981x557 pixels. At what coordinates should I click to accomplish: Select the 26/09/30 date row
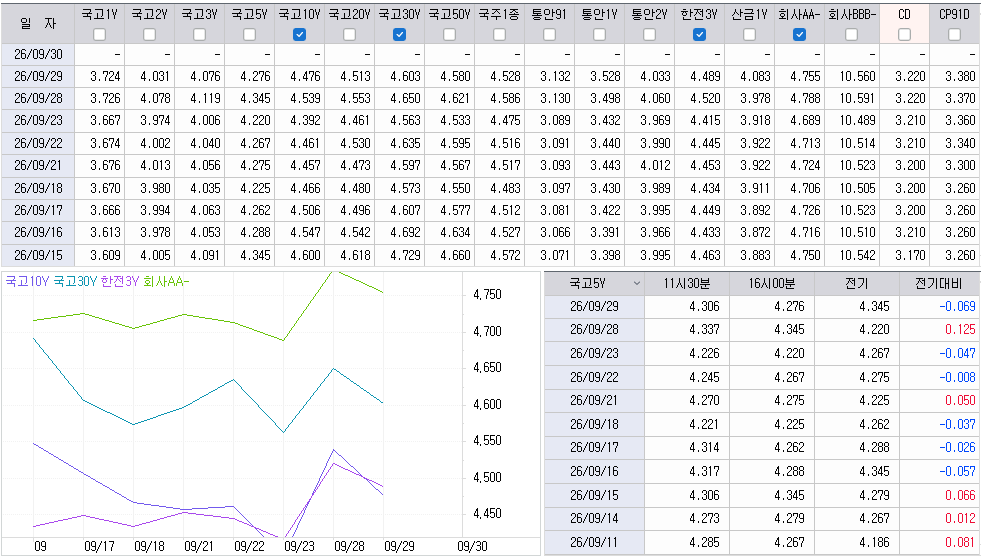click(38, 54)
